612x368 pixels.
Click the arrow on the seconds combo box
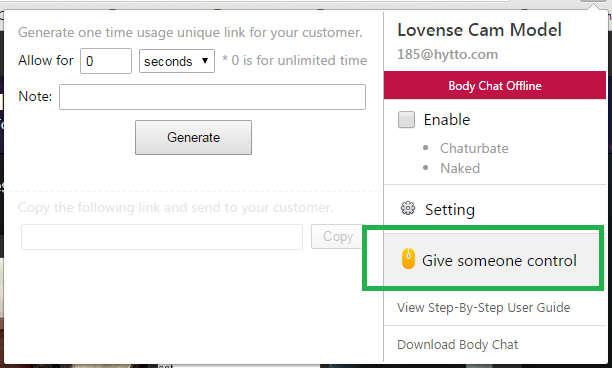(205, 61)
